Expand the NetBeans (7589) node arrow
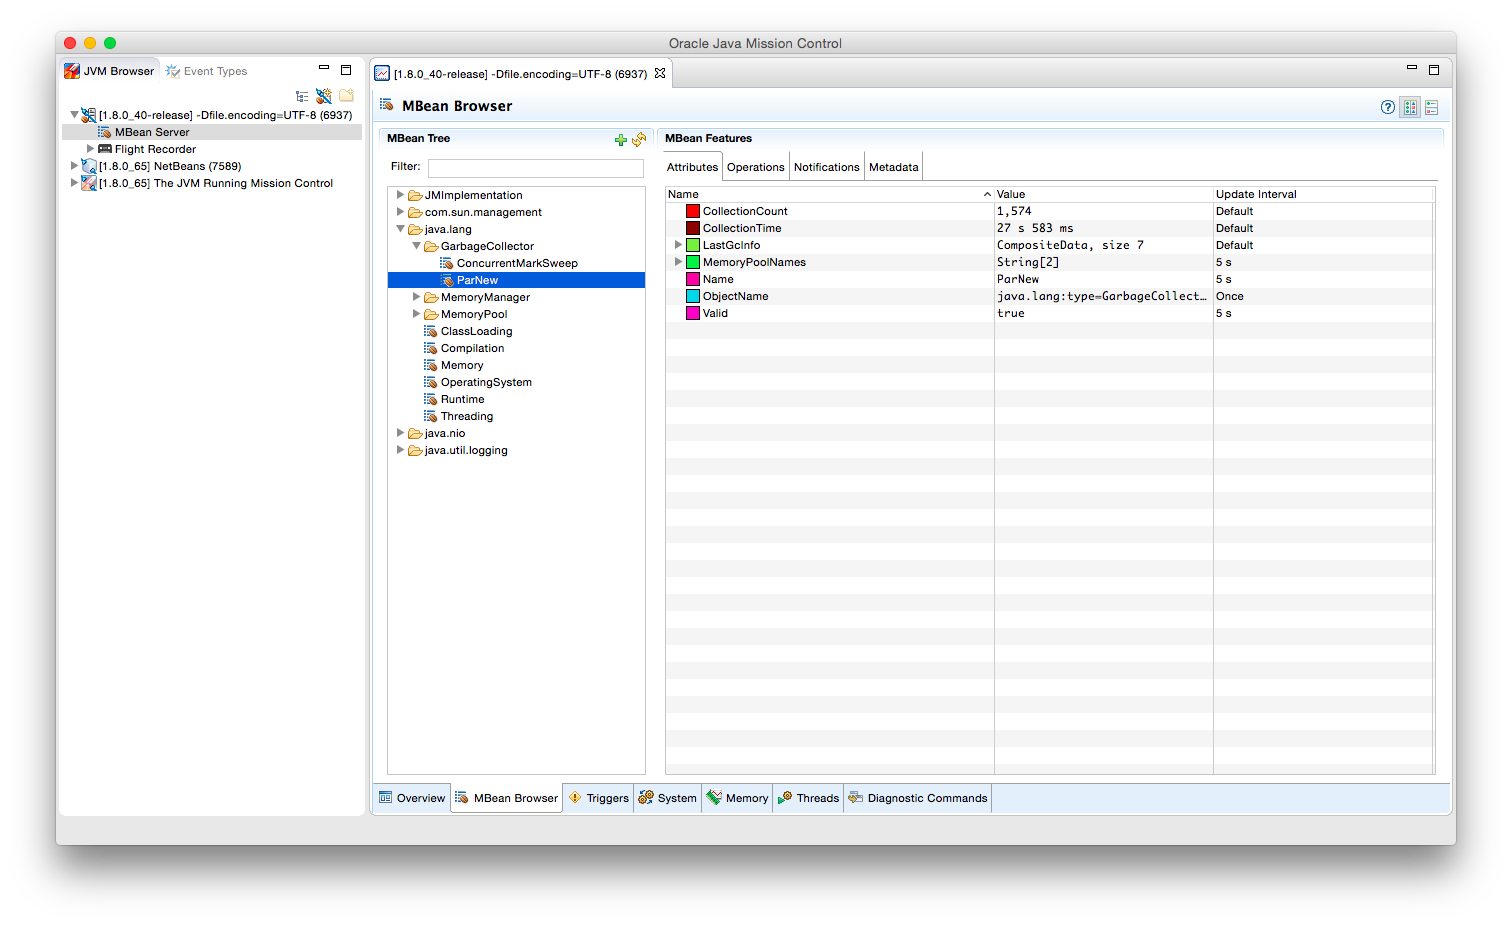The height and width of the screenshot is (925, 1512). click(x=74, y=166)
